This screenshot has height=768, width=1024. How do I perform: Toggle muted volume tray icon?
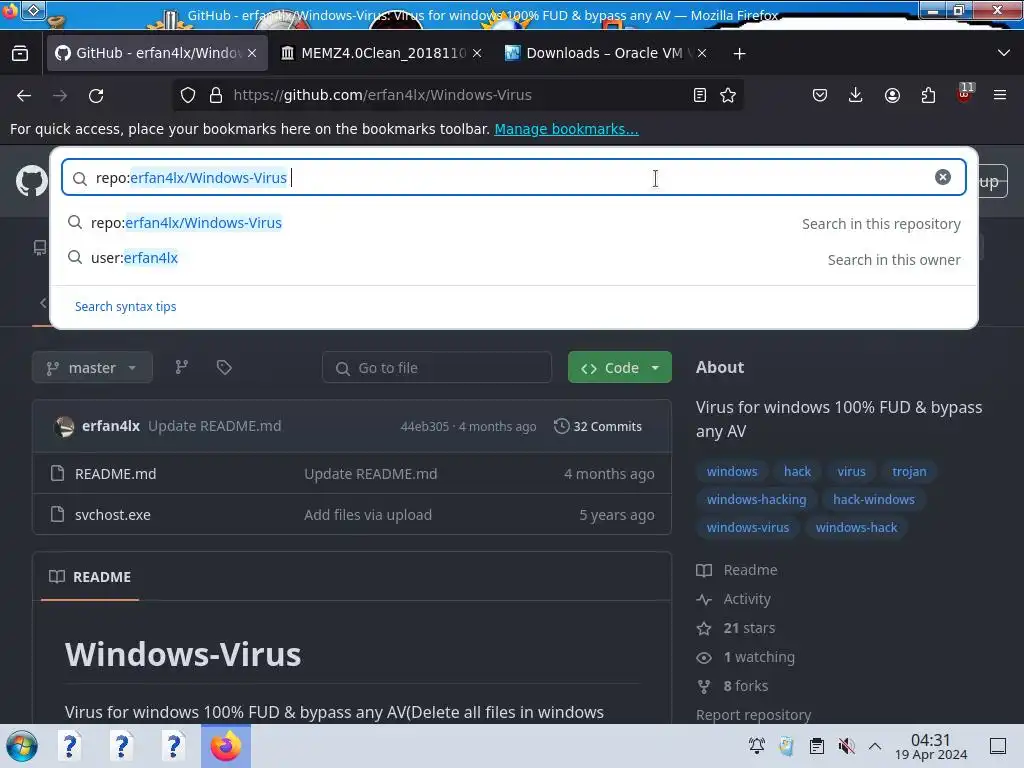pos(846,745)
